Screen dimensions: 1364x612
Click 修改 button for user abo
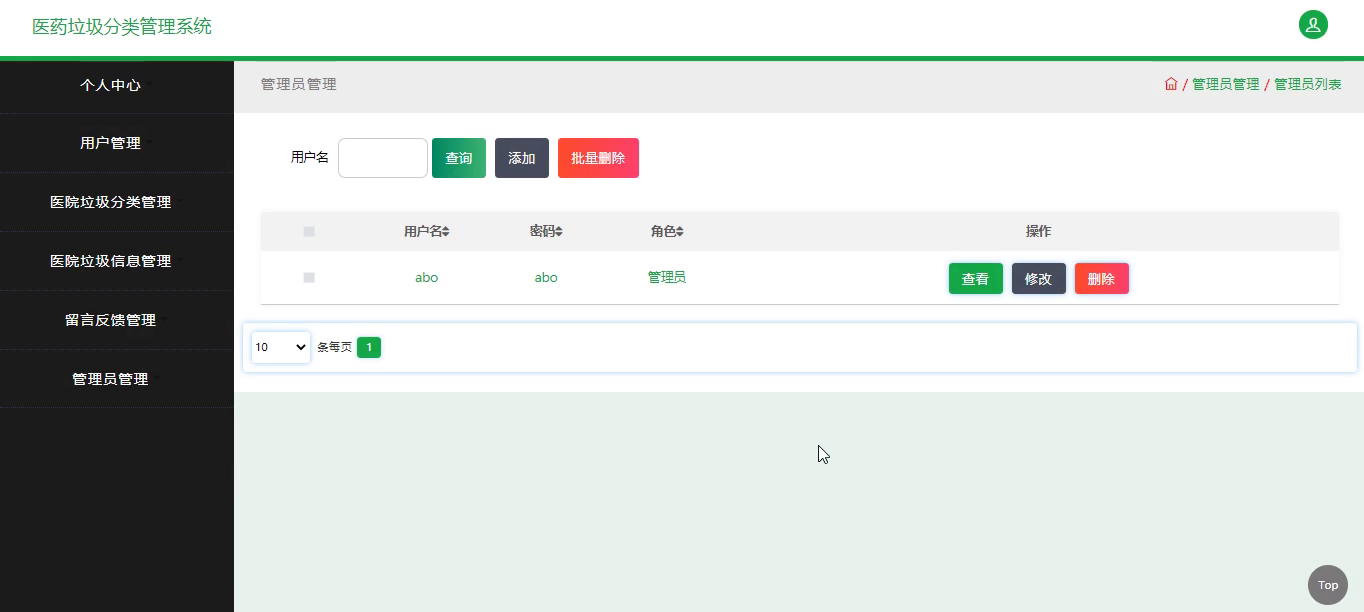click(x=1039, y=279)
